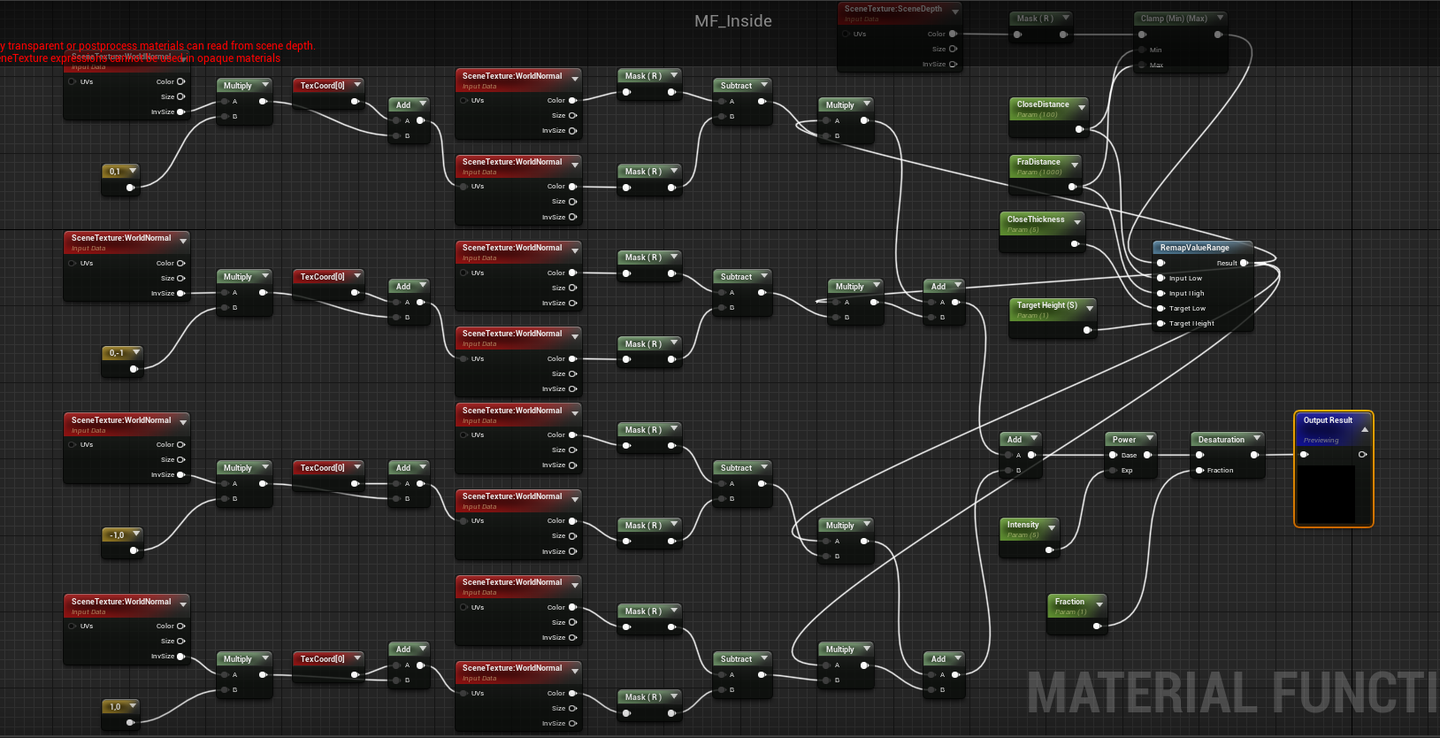
Task: Click the Target Height input pin on RemapValueRange
Action: click(x=1160, y=324)
